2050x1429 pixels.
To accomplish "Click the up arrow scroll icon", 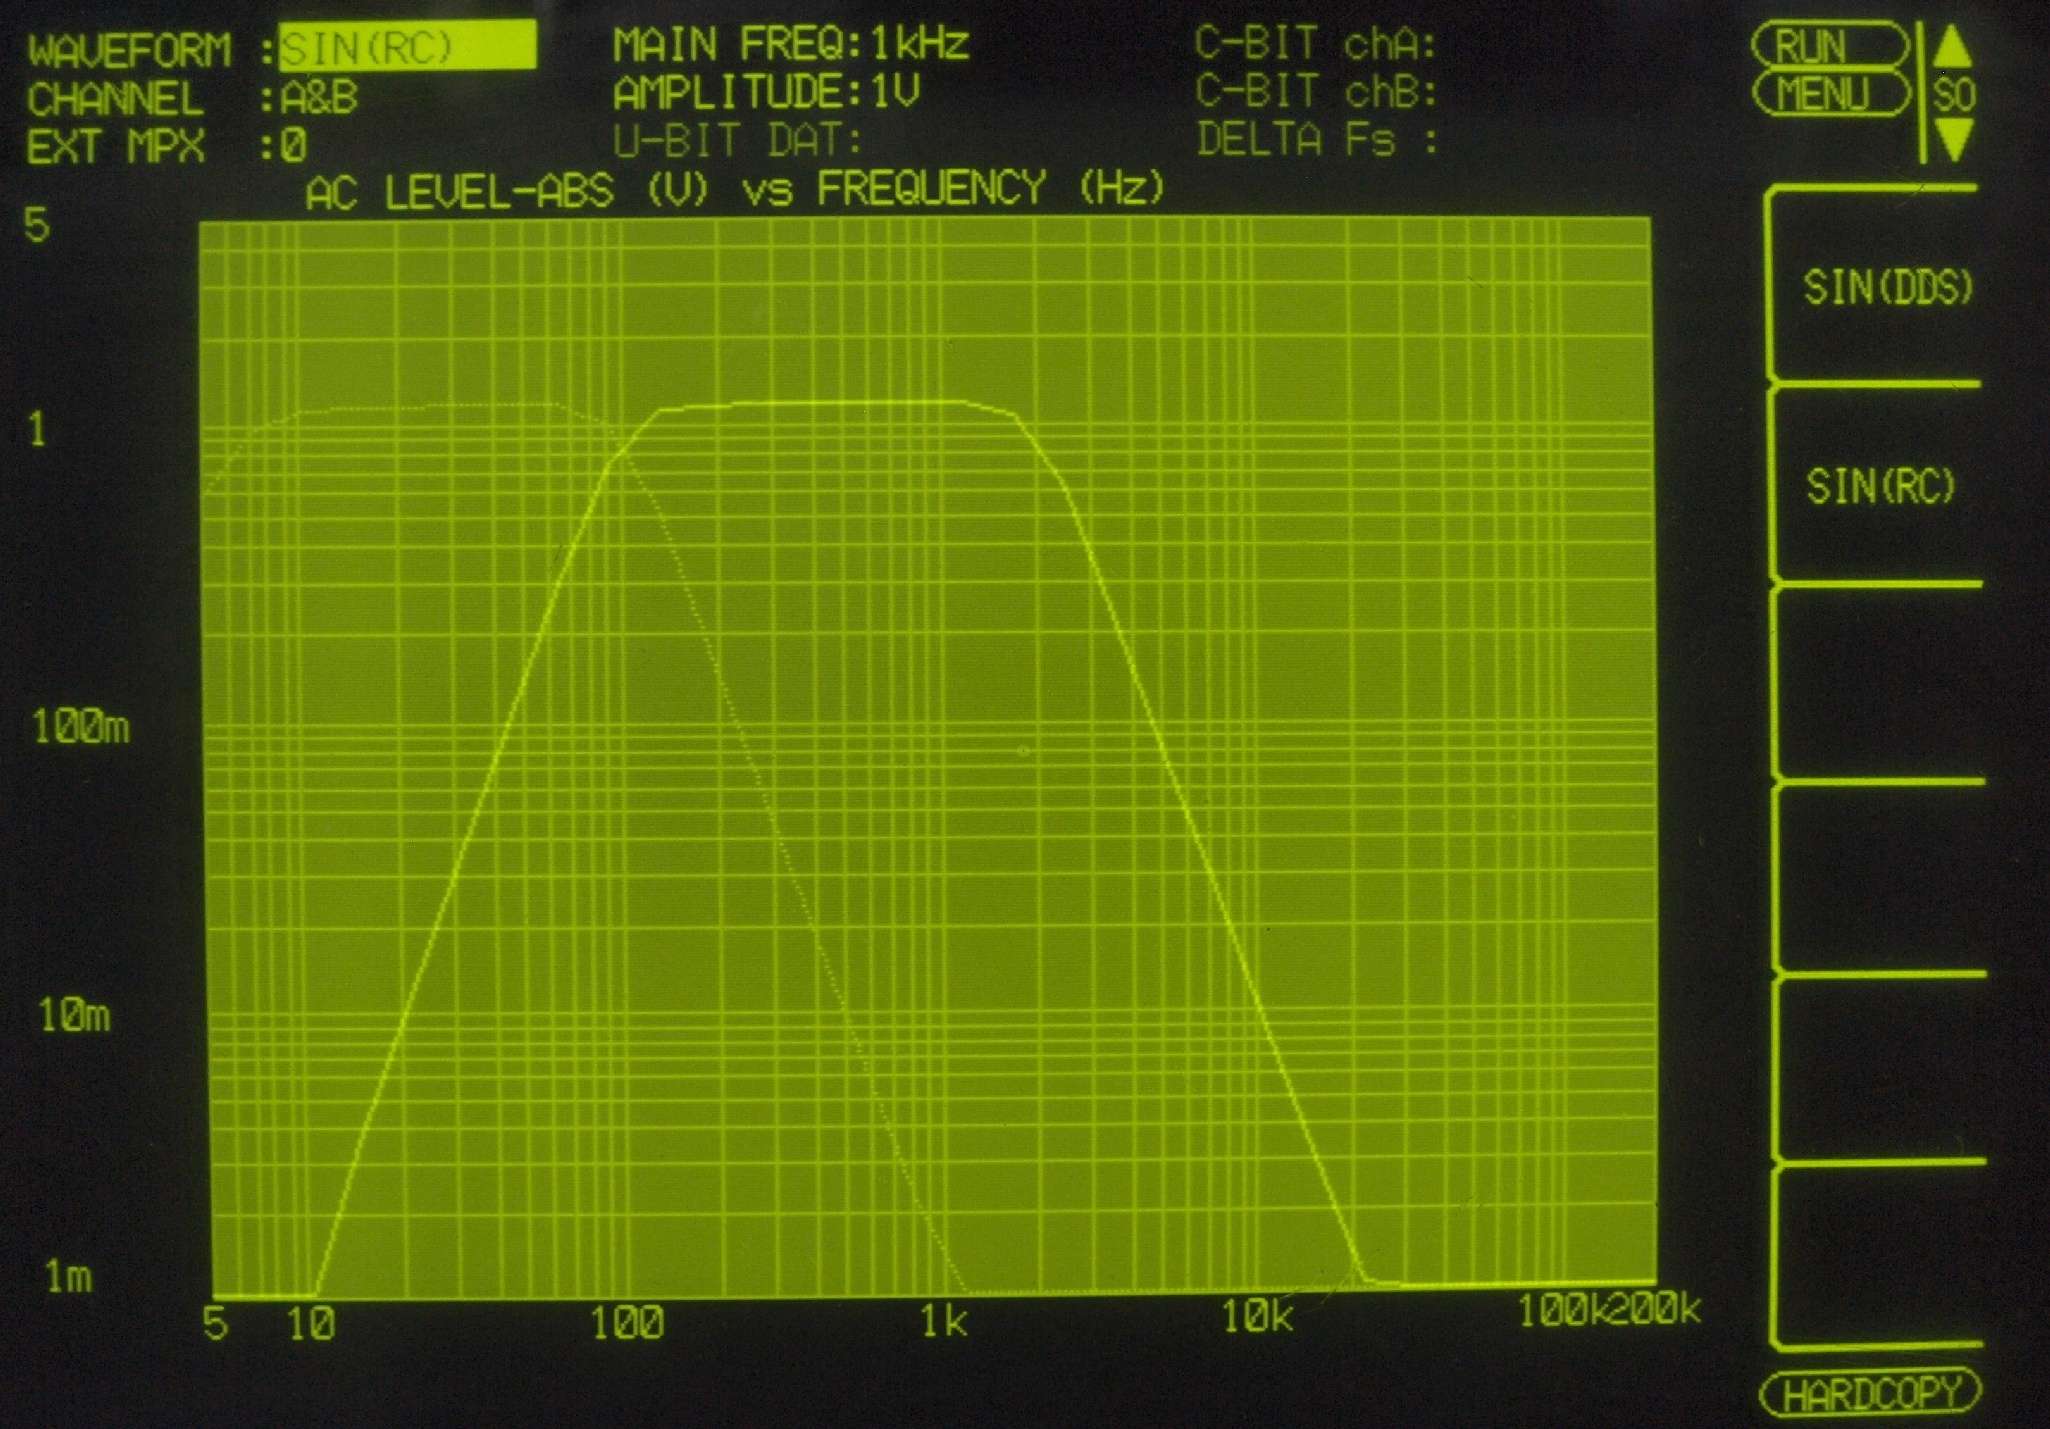I will [1952, 46].
